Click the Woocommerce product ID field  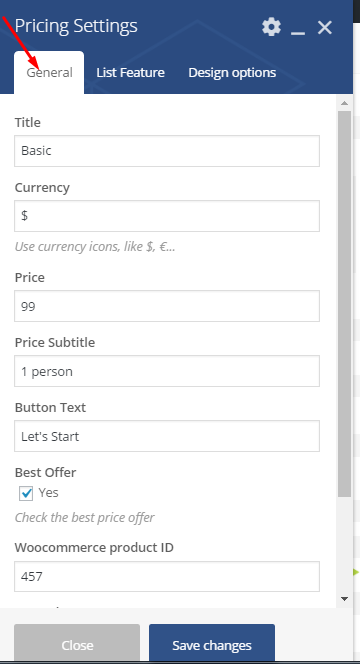(167, 576)
